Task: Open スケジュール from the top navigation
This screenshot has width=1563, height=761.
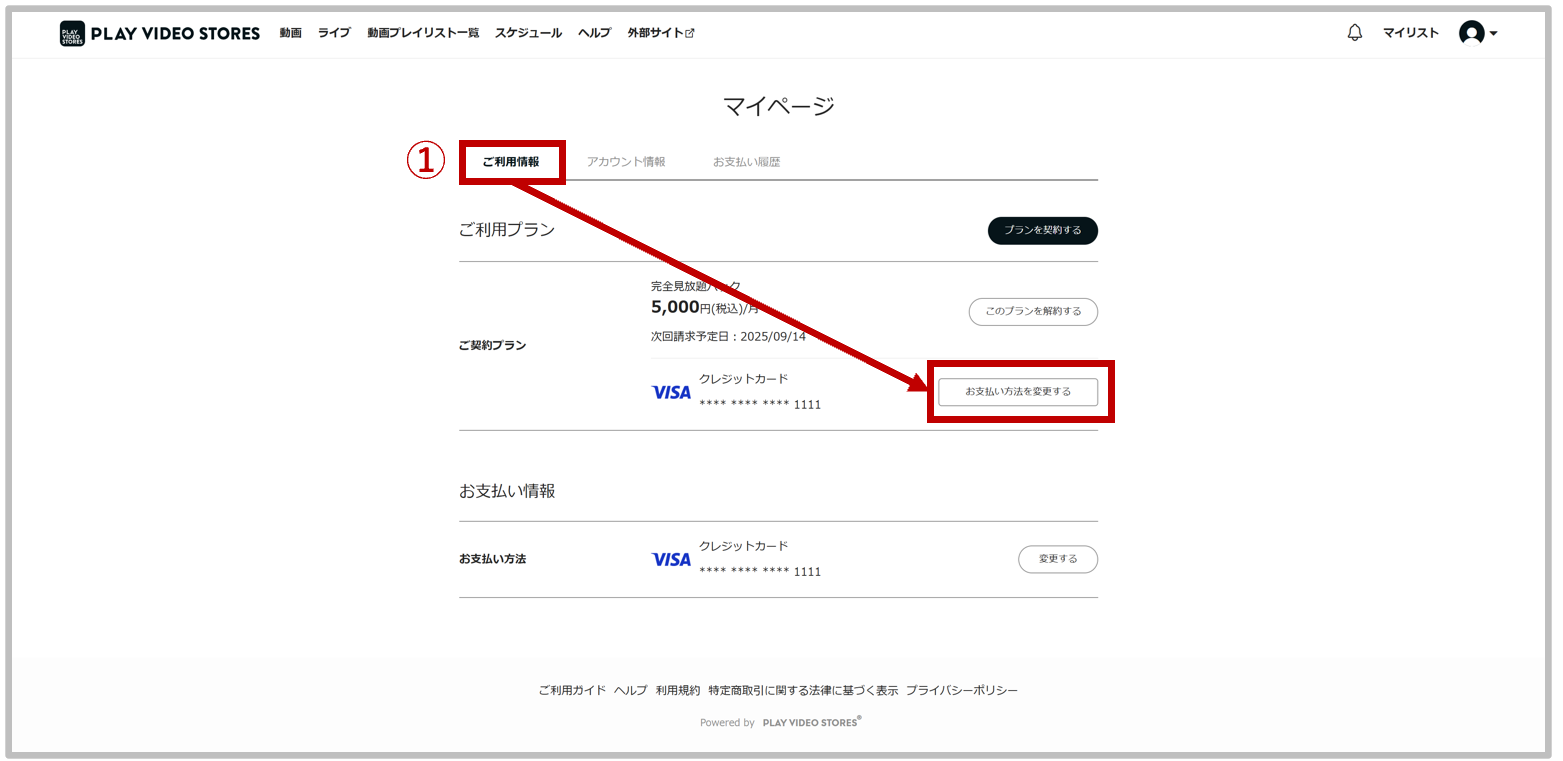Action: [x=528, y=33]
